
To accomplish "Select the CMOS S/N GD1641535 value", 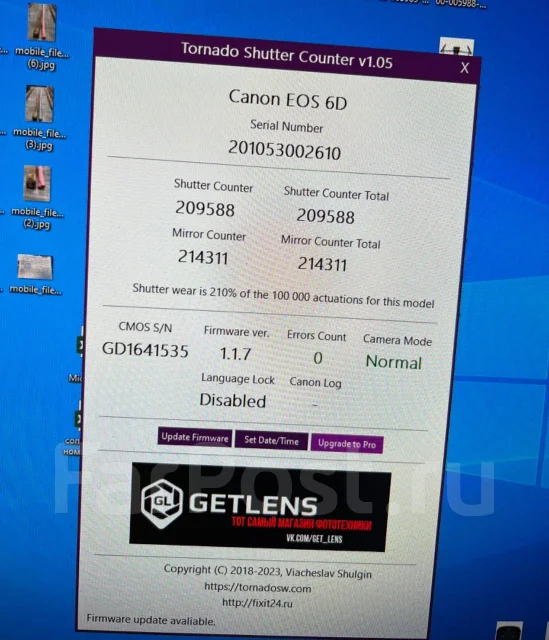I will coord(145,350).
